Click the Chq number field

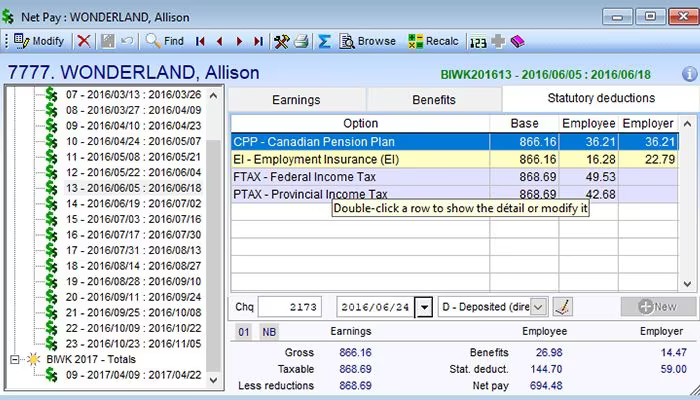(x=290, y=307)
